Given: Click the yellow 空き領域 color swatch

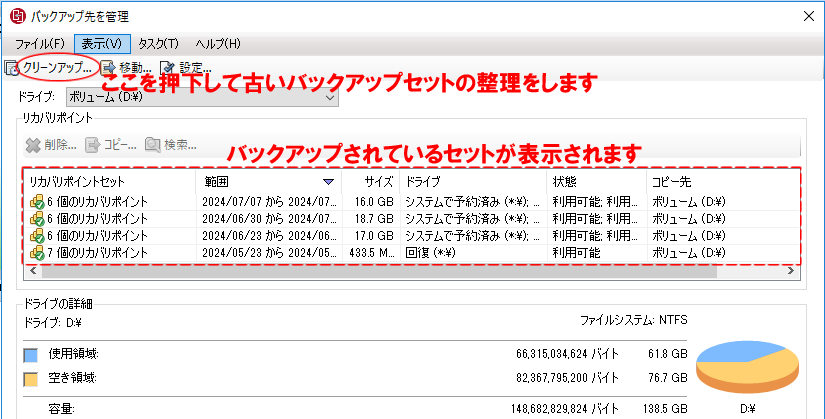Looking at the screenshot, I should (x=31, y=379).
